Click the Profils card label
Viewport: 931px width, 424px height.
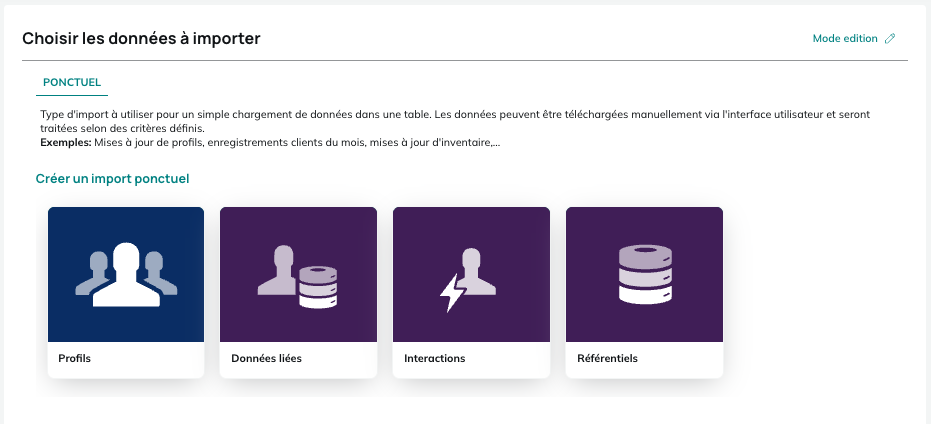pos(74,359)
